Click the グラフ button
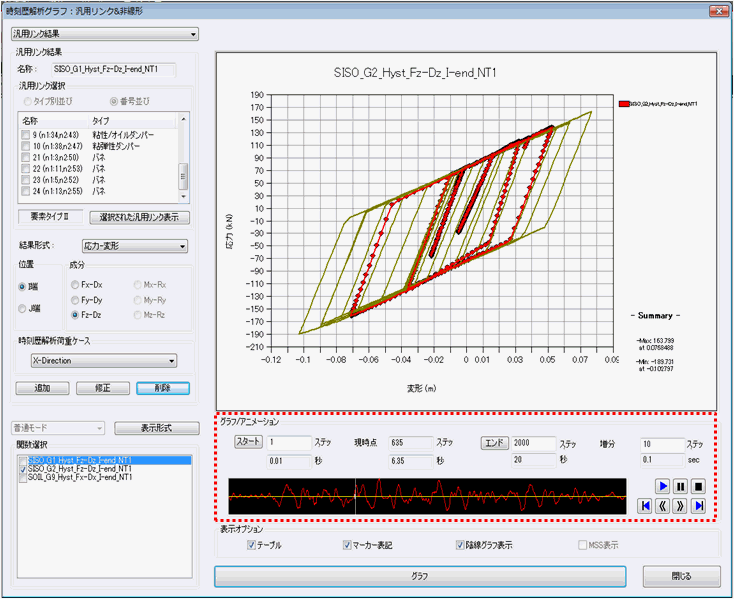Screen dimensions: 734x599 [x=420, y=576]
